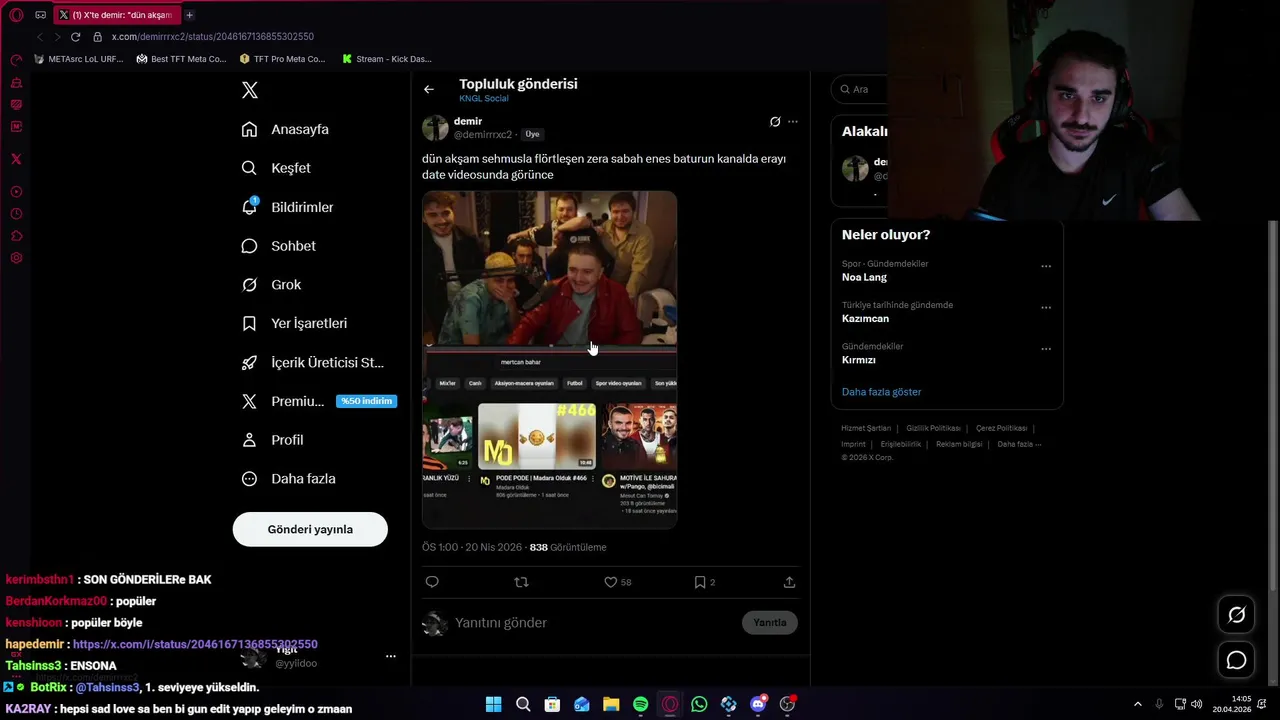Screen dimensions: 1280x720
Task: Open the Hizmet Şartları link
Action: click(866, 428)
